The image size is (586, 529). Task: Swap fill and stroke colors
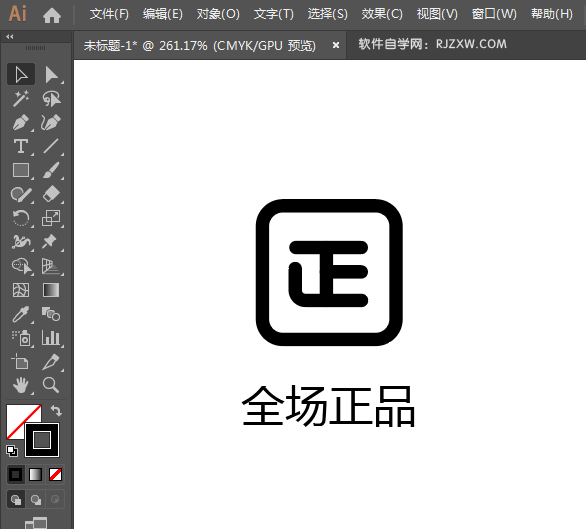[56, 410]
